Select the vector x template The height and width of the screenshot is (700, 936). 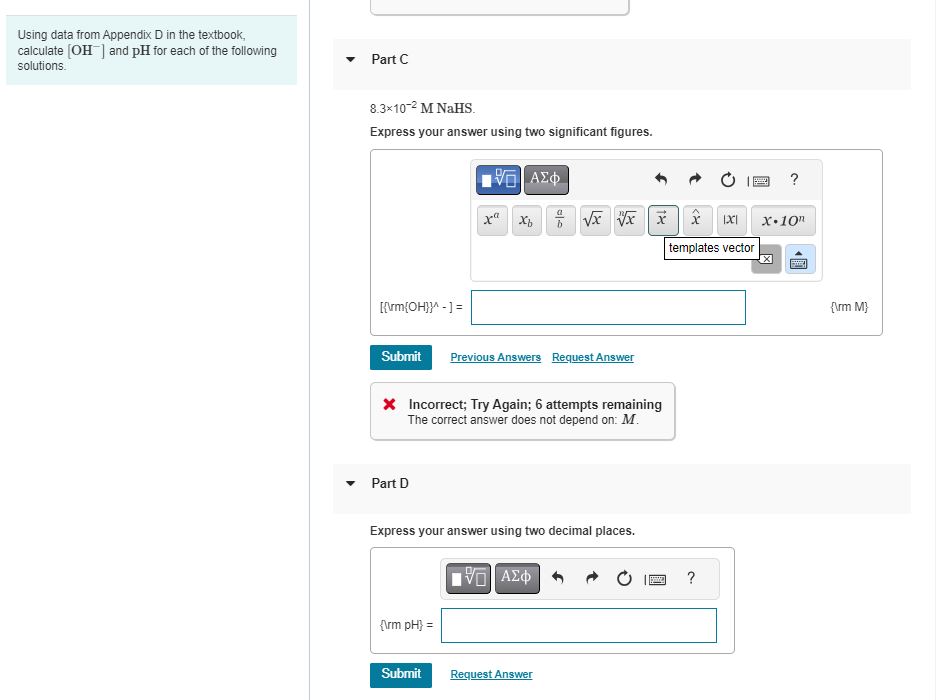661,220
